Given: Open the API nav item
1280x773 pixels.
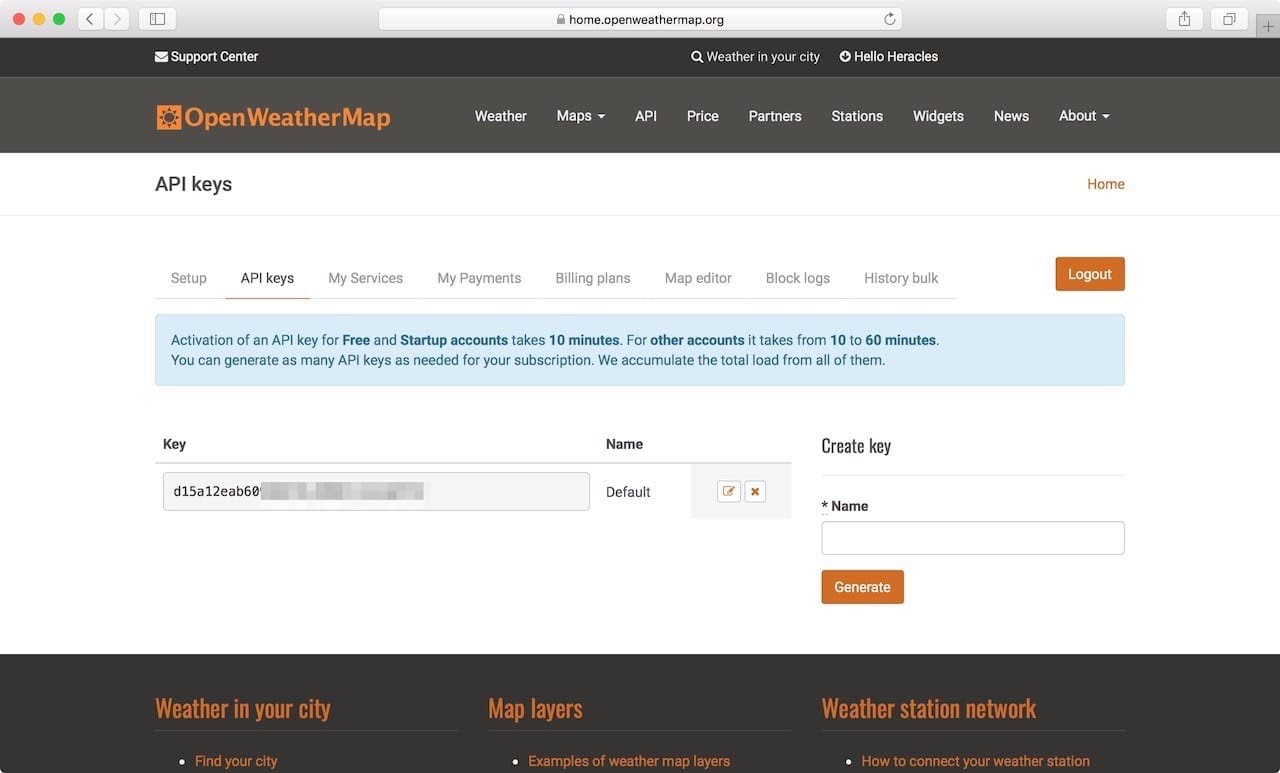Looking at the screenshot, I should click(x=646, y=116).
